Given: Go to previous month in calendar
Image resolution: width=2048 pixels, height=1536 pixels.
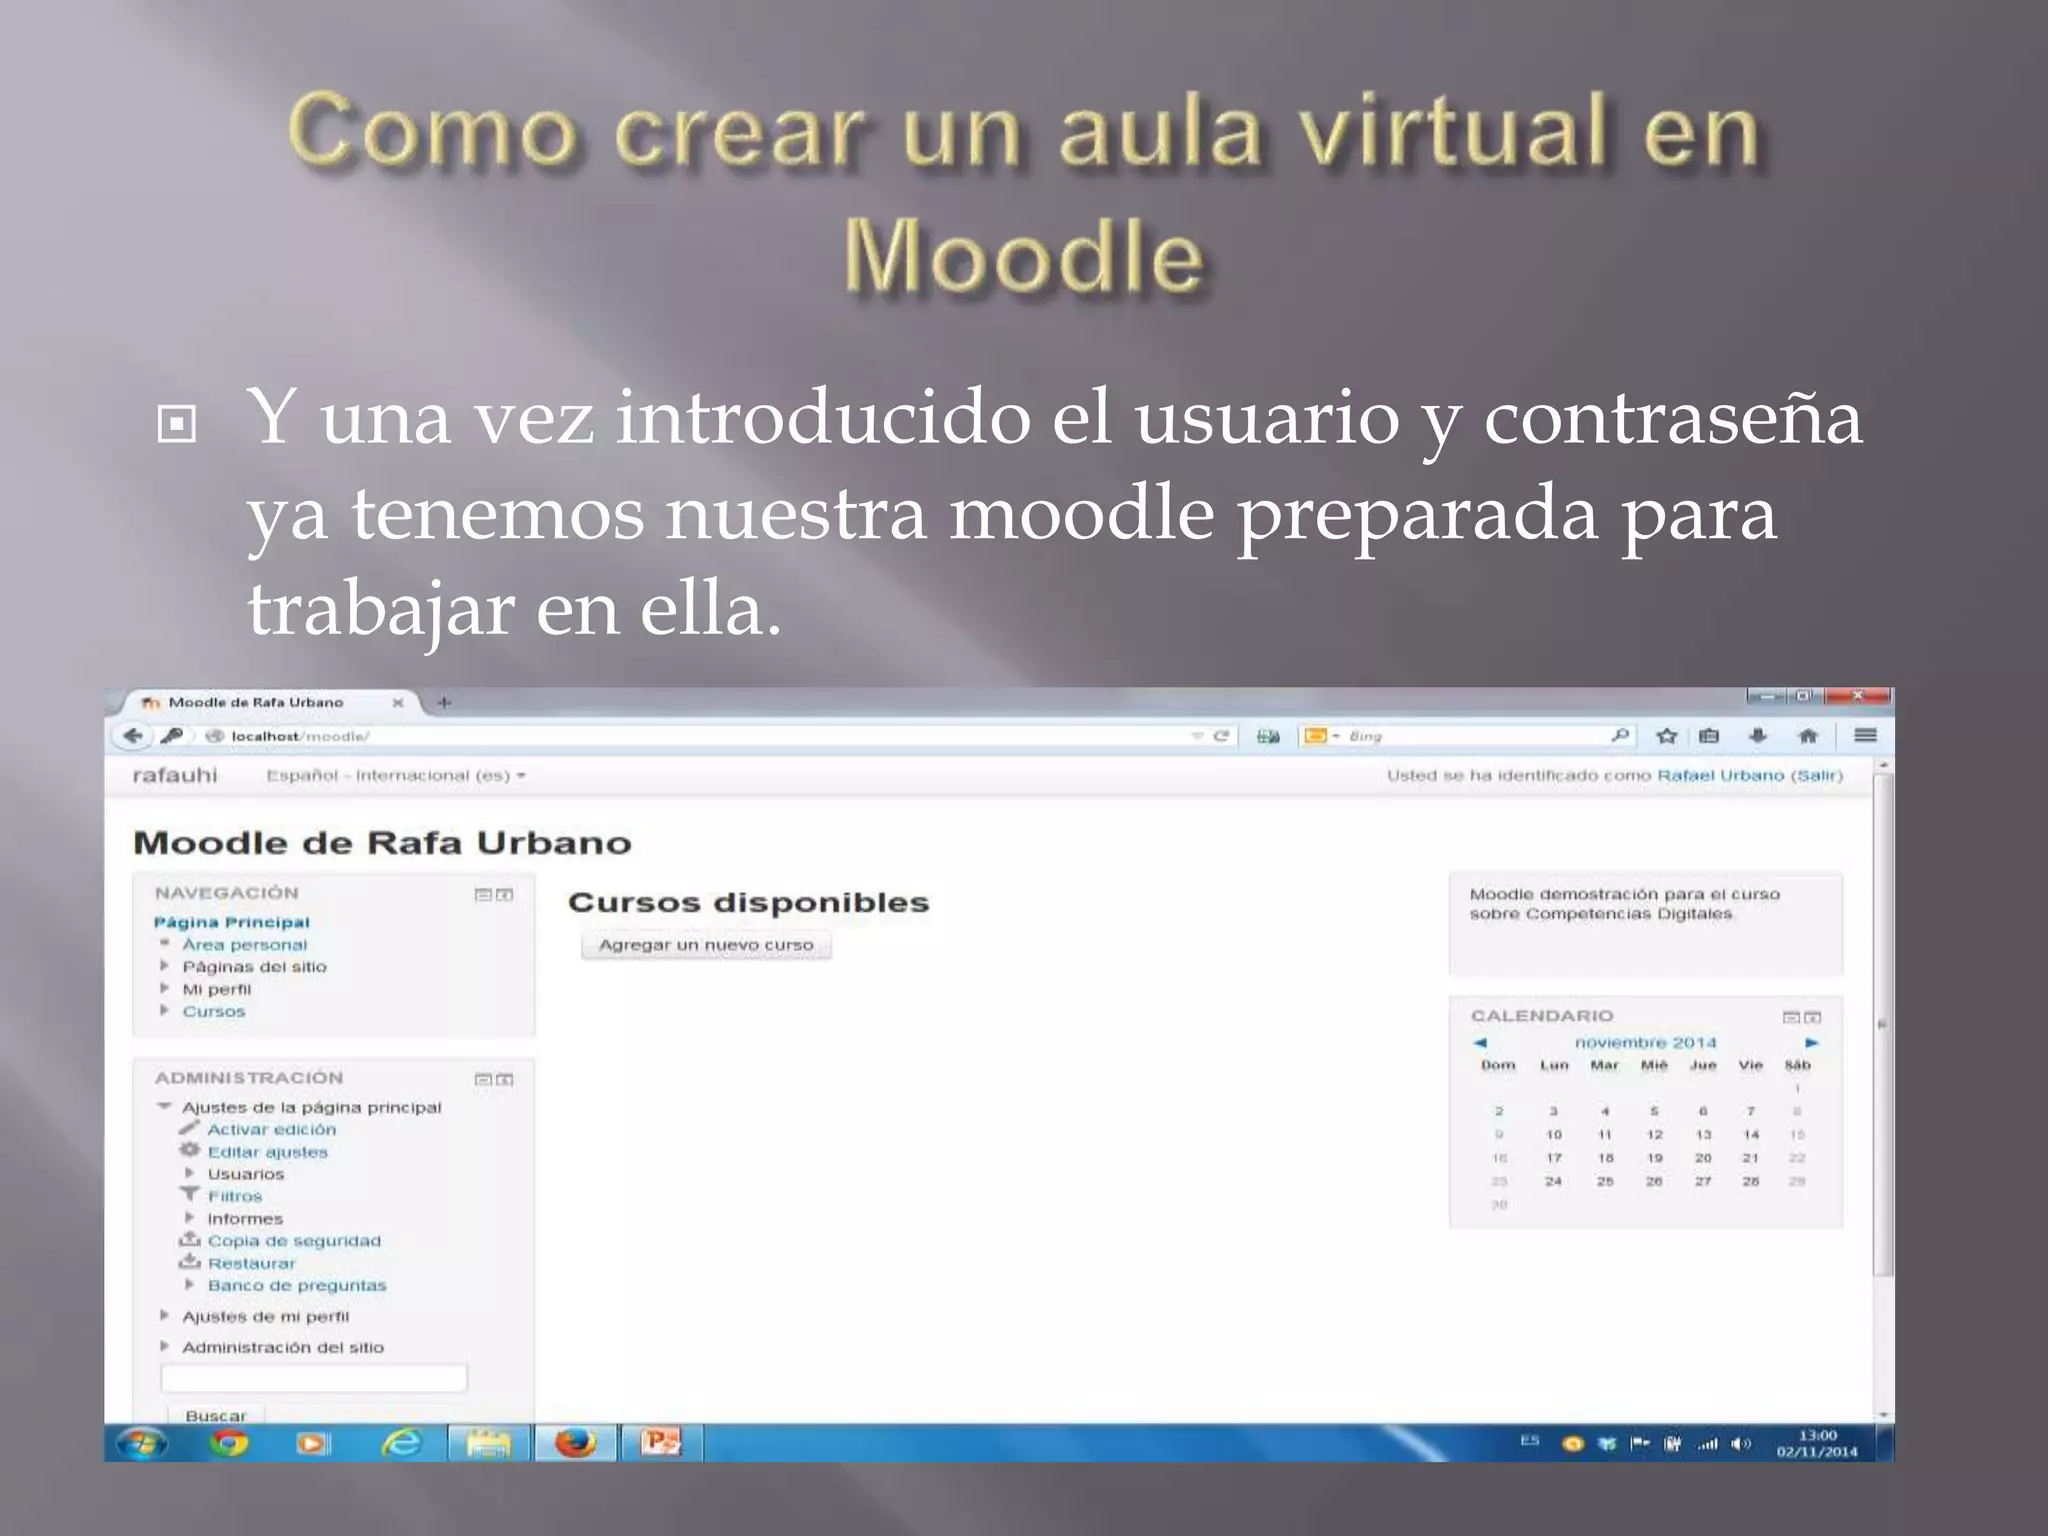Looking at the screenshot, I should tap(1480, 1043).
